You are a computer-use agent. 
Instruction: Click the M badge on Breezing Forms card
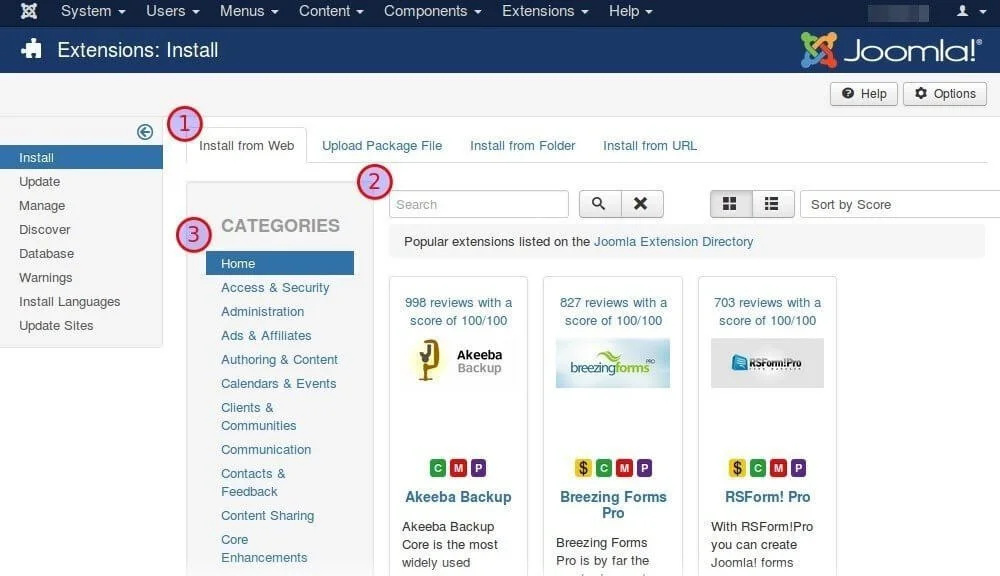(624, 468)
